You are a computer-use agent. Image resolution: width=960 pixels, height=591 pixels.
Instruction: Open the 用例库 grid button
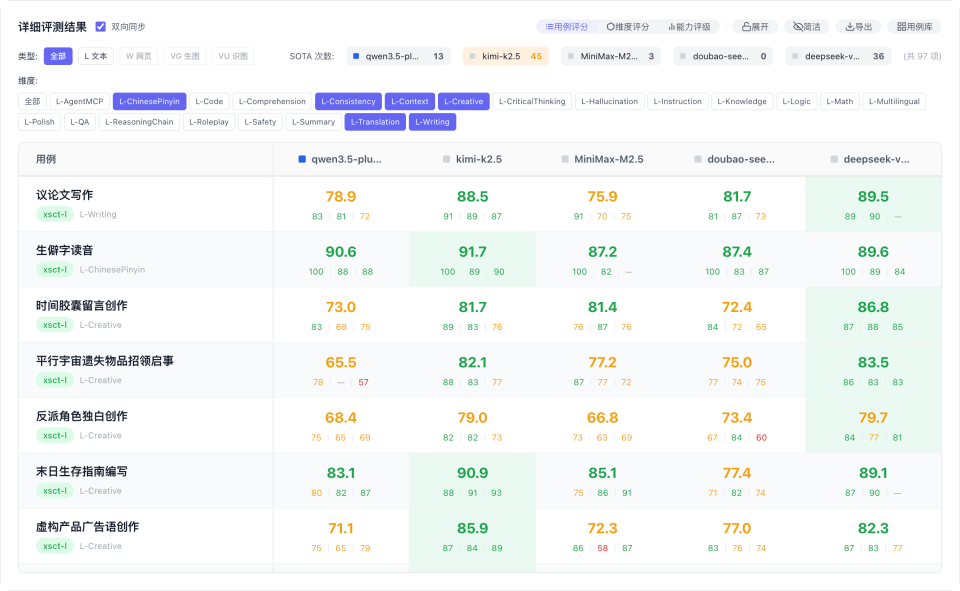click(x=914, y=27)
